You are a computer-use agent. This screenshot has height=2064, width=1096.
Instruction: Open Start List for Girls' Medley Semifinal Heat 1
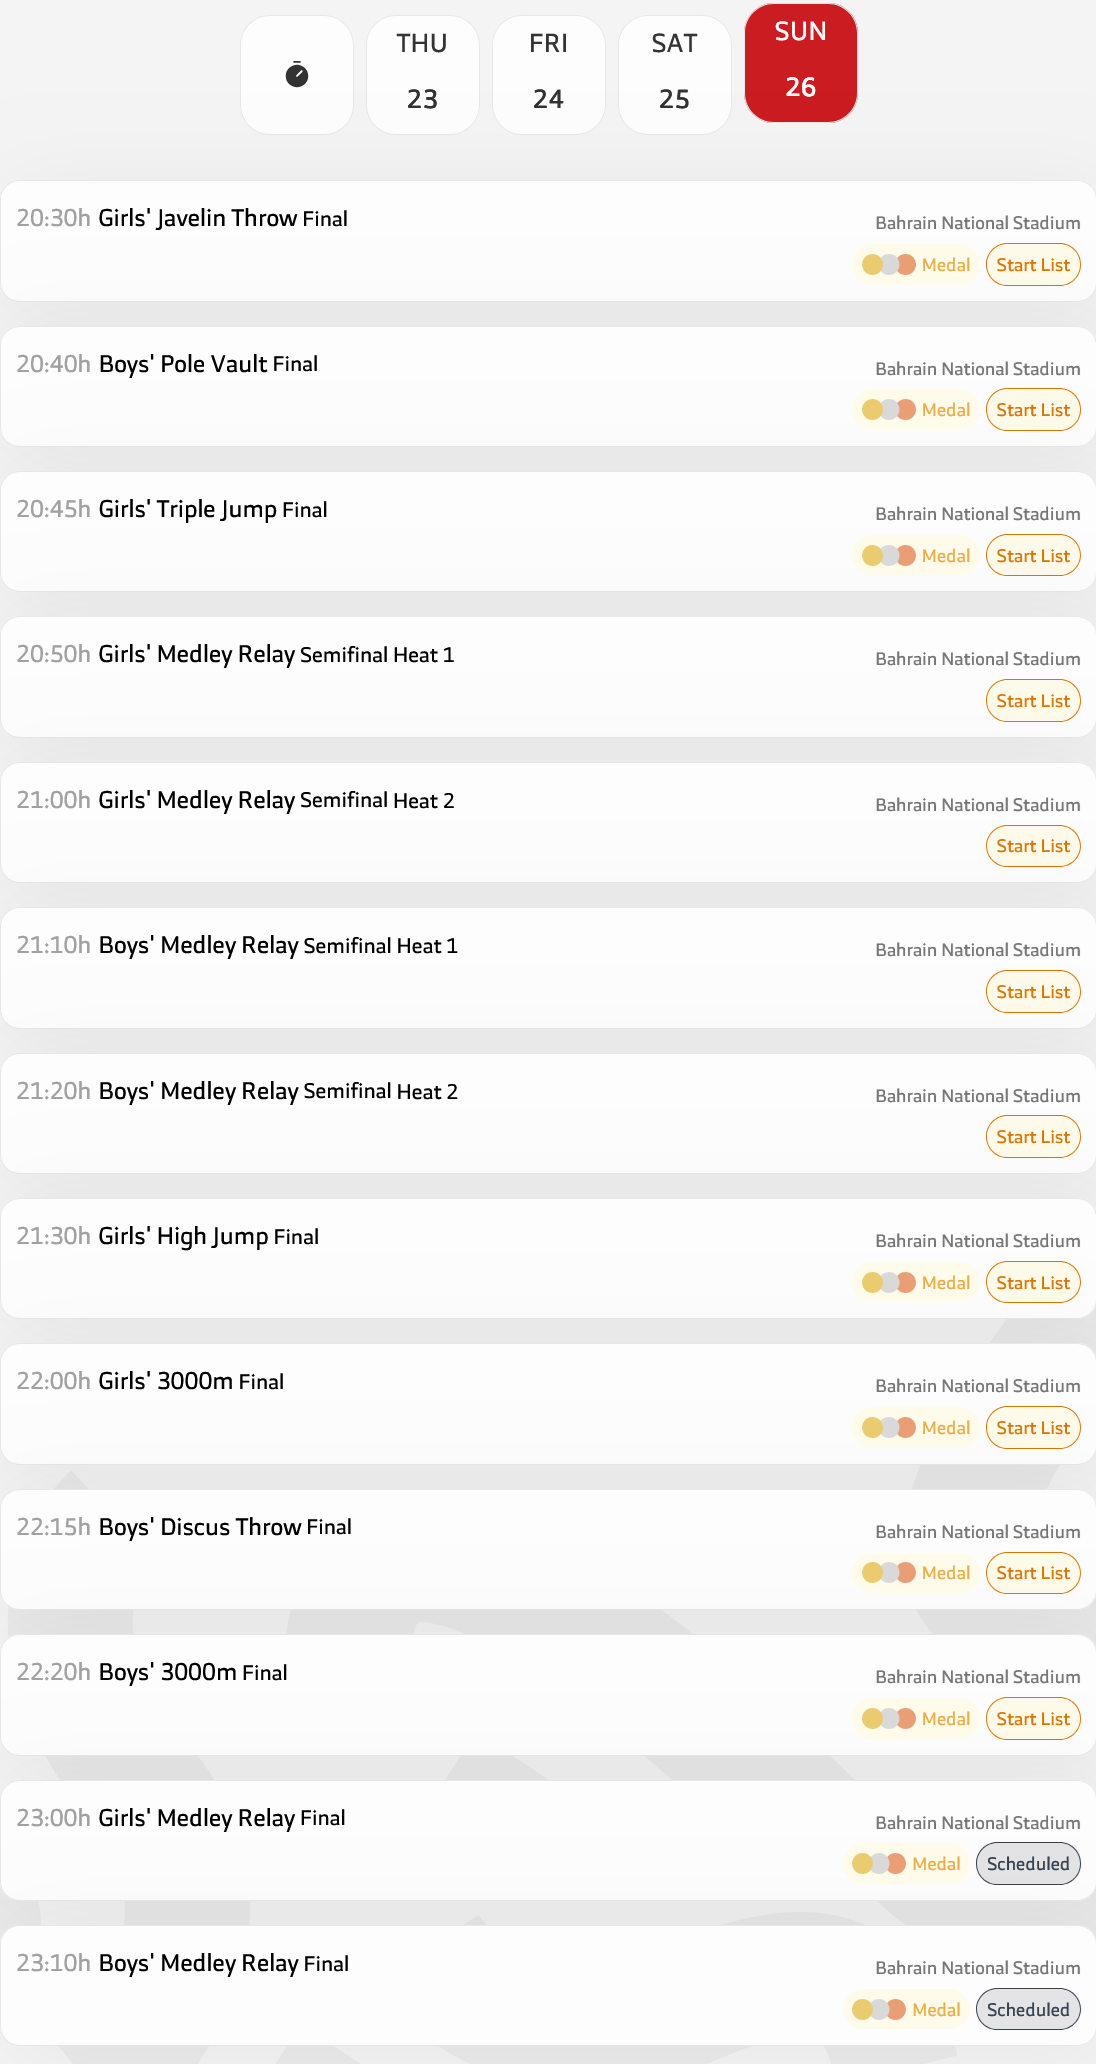[1033, 701]
